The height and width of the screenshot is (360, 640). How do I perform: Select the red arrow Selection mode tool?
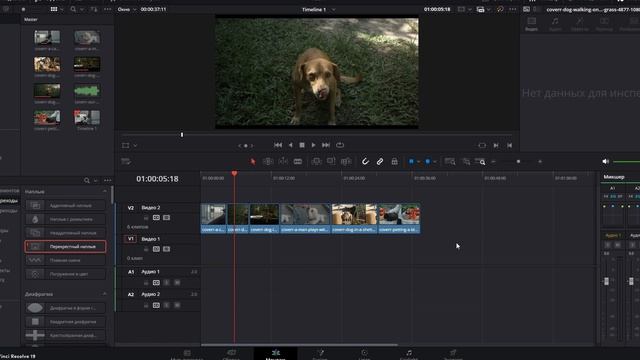click(x=253, y=162)
